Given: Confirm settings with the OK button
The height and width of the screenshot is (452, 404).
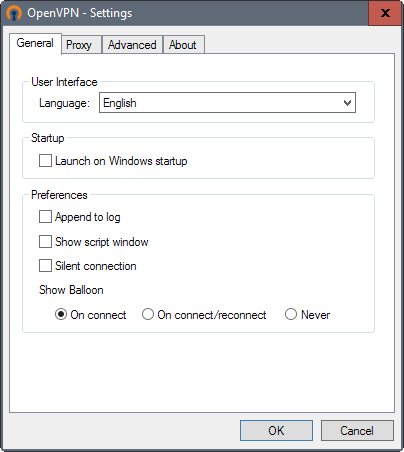Looking at the screenshot, I should point(276,430).
